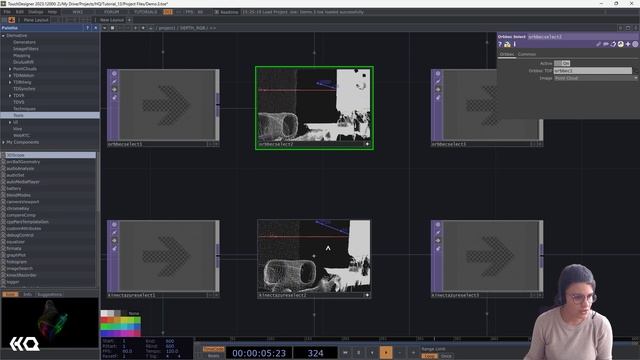640x360 pixels.
Task: Click the round globe icon in parameters
Action: pyautogui.click(x=620, y=44)
